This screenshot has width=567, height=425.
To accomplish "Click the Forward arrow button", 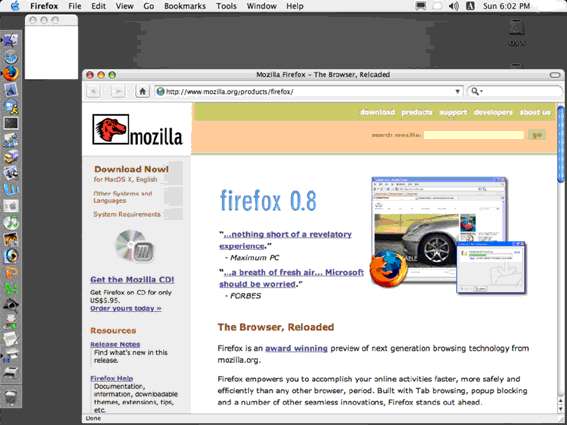I will coord(118,92).
